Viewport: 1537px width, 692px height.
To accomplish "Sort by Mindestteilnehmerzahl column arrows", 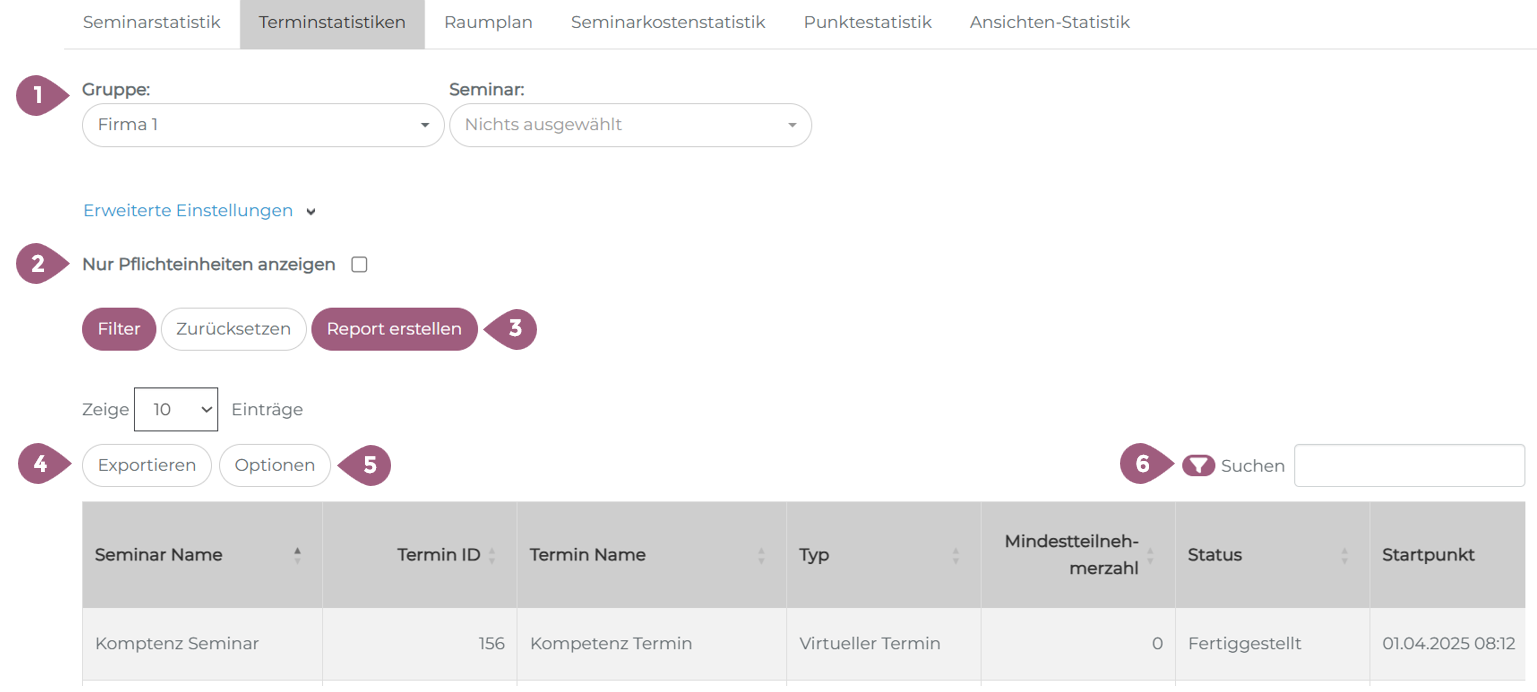I will coord(1150,555).
